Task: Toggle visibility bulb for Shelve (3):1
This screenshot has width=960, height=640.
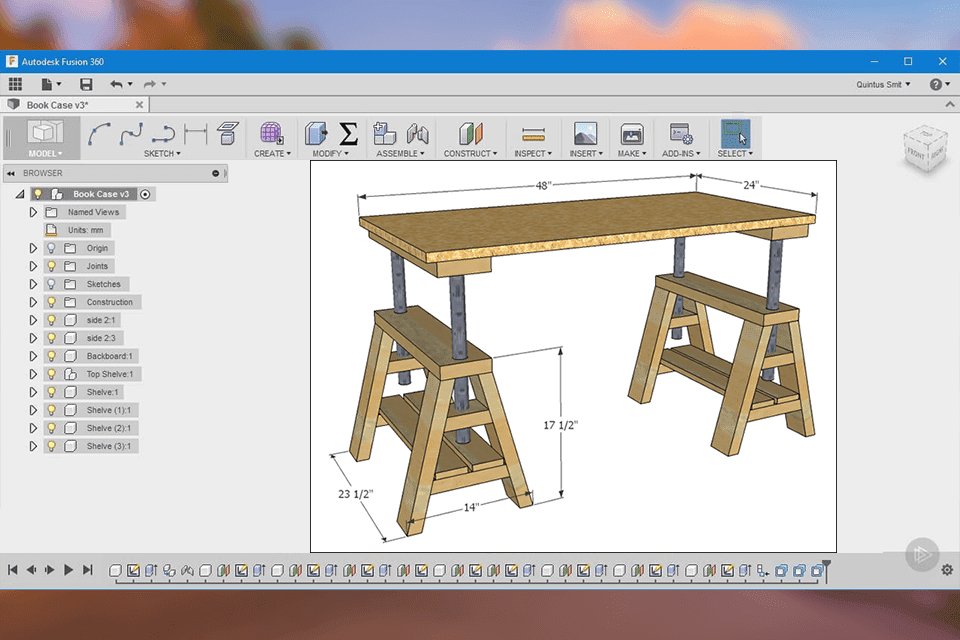Action: pos(51,446)
